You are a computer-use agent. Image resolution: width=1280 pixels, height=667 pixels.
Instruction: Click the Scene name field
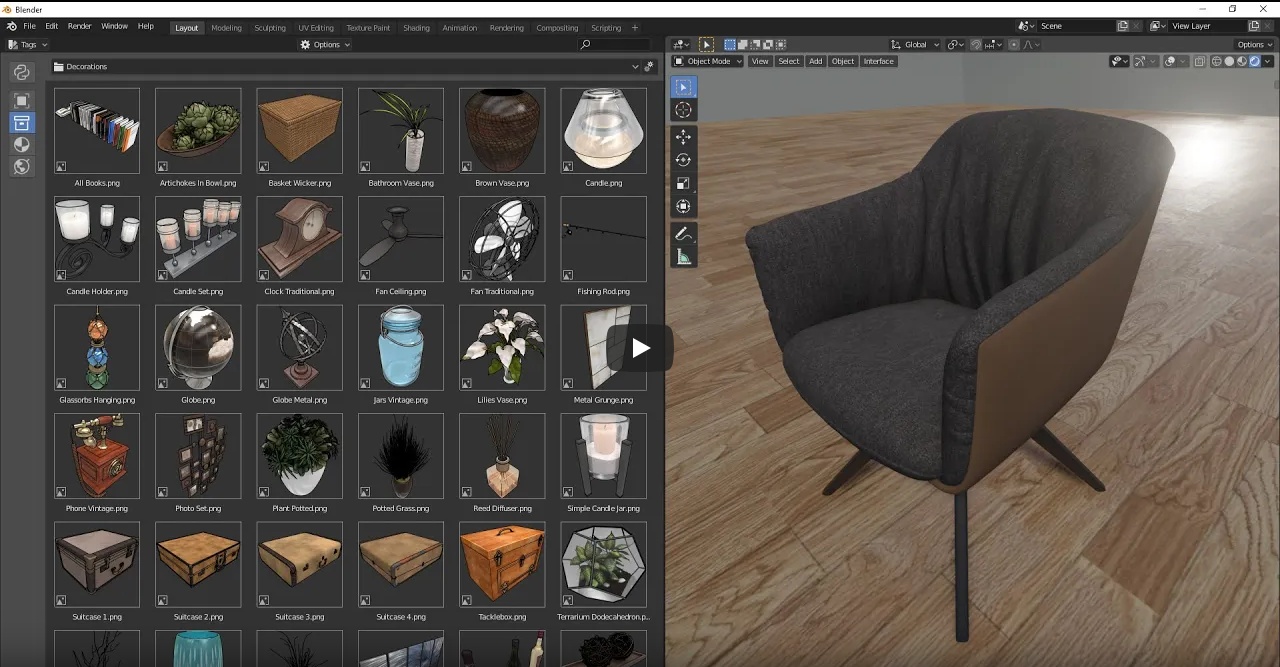1075,26
